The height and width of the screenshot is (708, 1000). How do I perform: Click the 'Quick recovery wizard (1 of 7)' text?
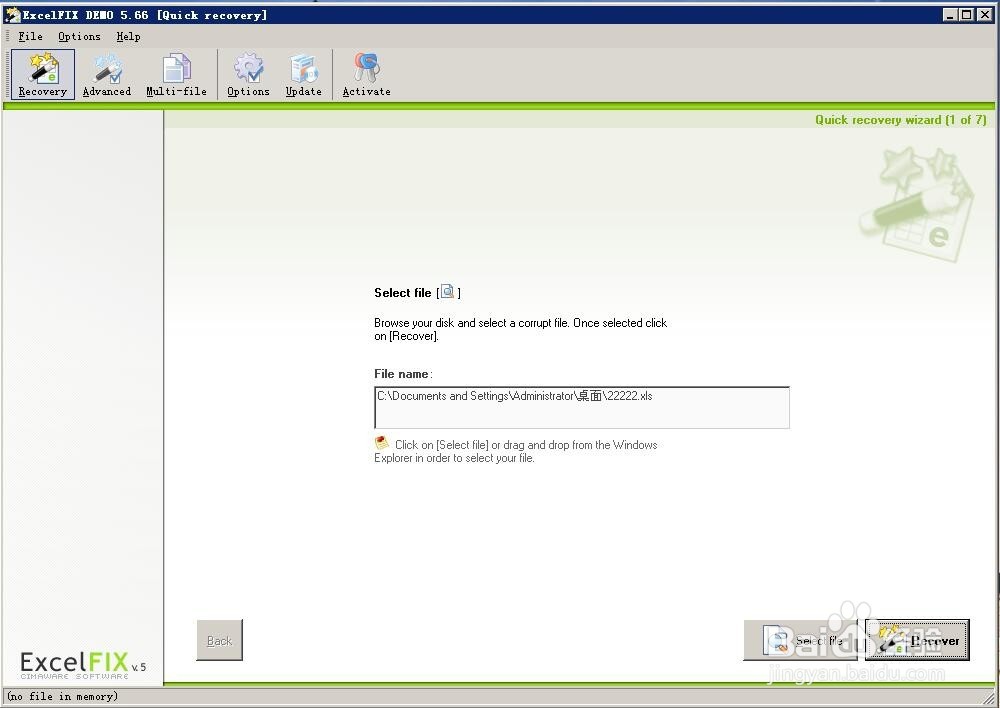coord(901,119)
